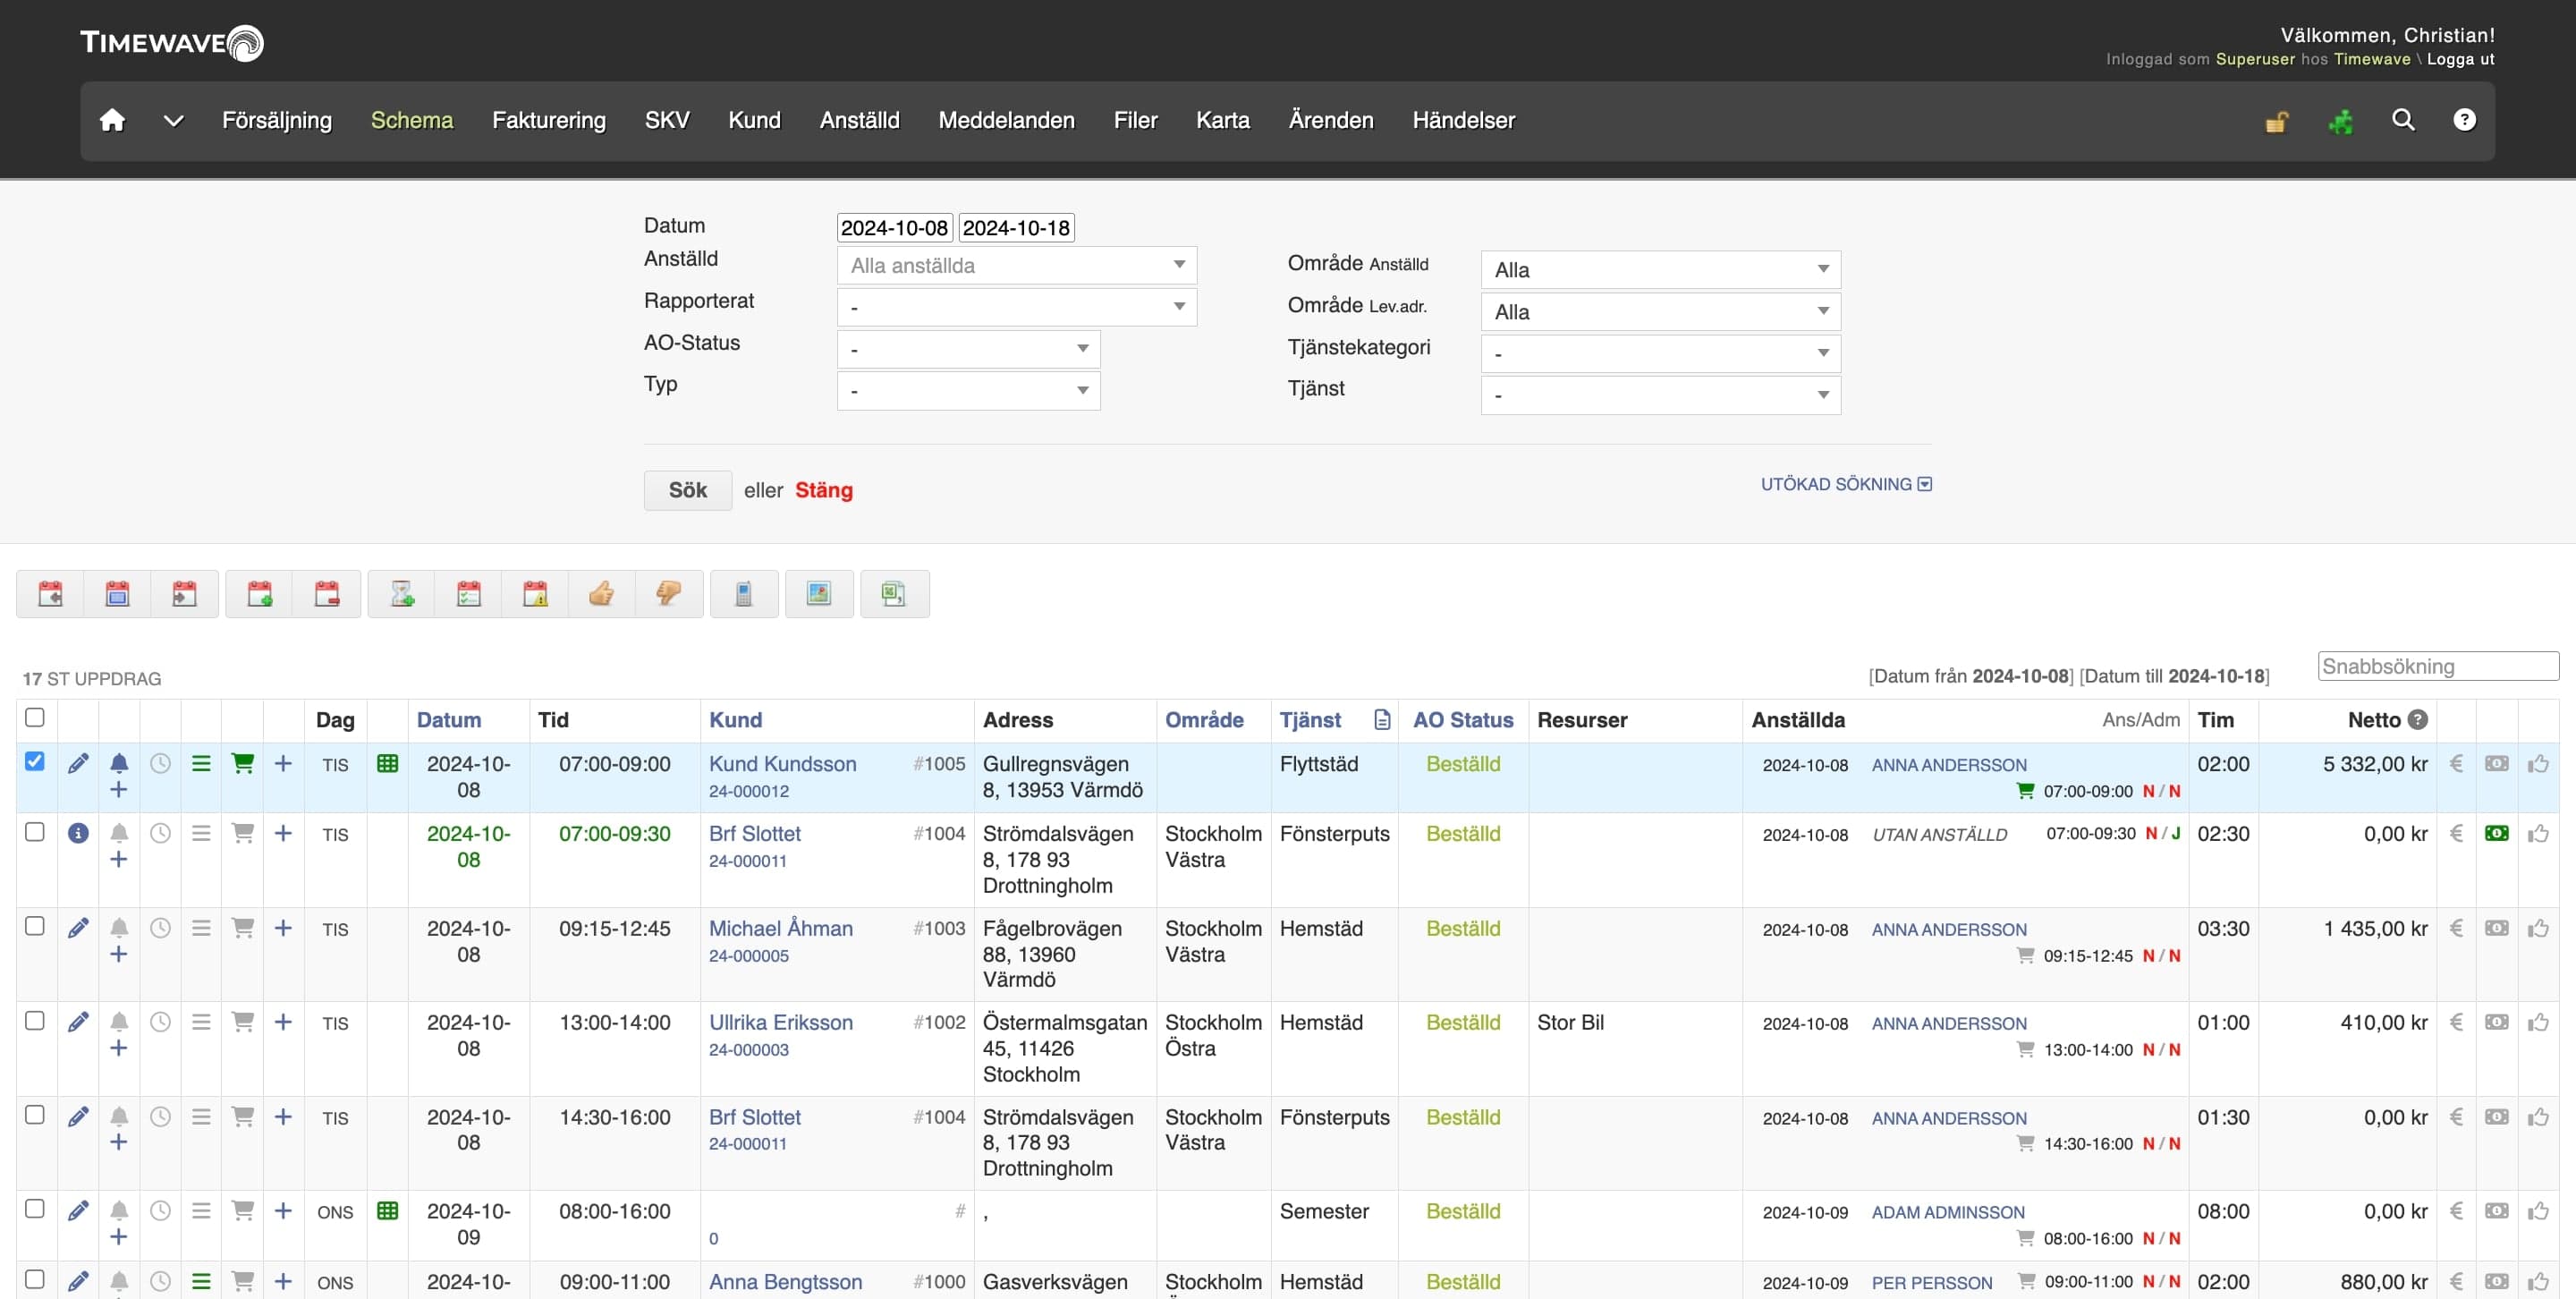Click the calendar warning triangle icon
The width and height of the screenshot is (2576, 1299).
coord(535,594)
